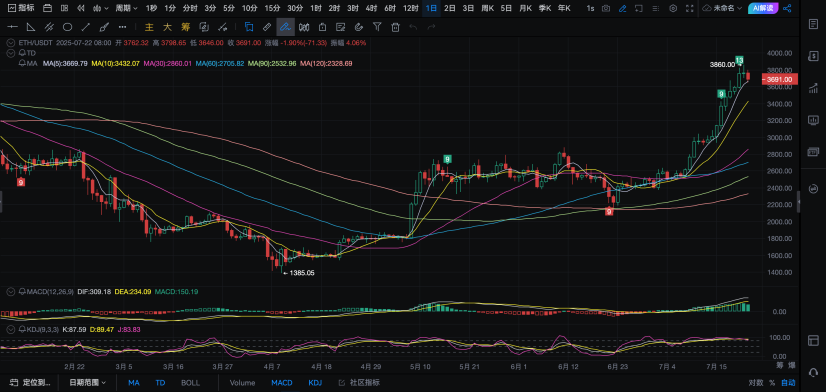The image size is (826, 392).
Task: Open chart settings gear icon
Action: point(673,8)
